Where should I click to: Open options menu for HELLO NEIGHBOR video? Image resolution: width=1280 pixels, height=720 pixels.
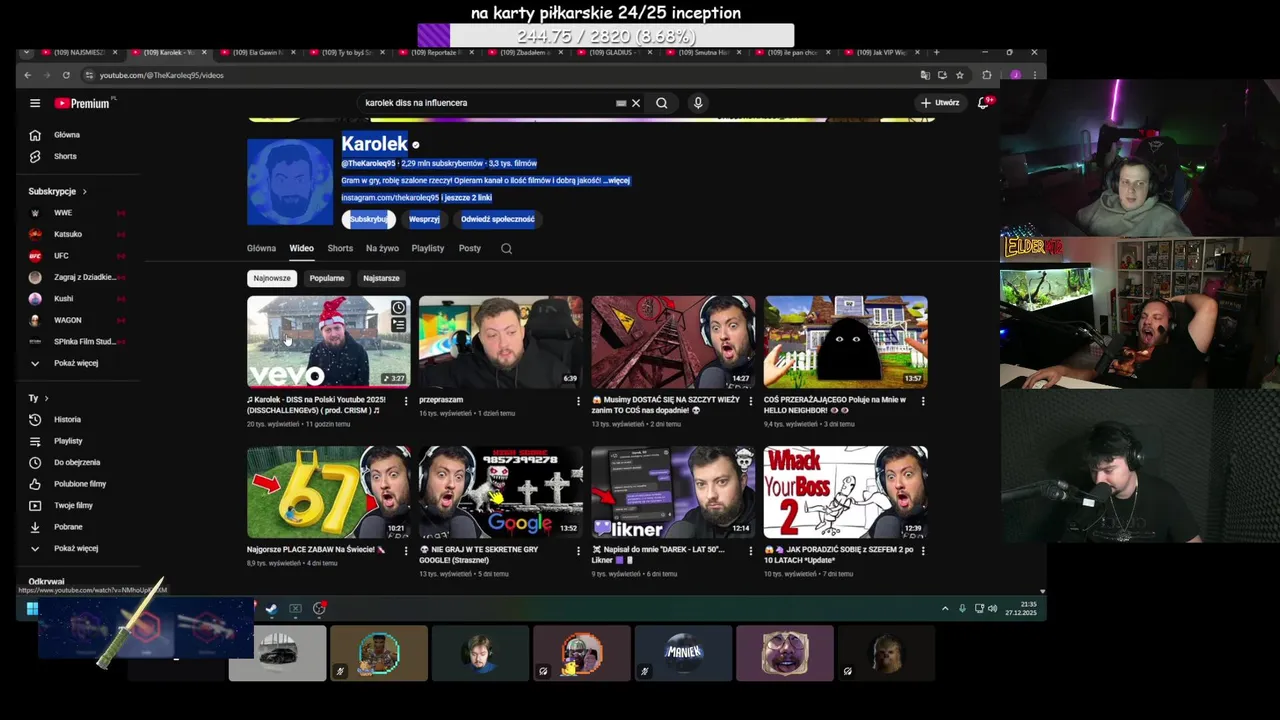922,401
